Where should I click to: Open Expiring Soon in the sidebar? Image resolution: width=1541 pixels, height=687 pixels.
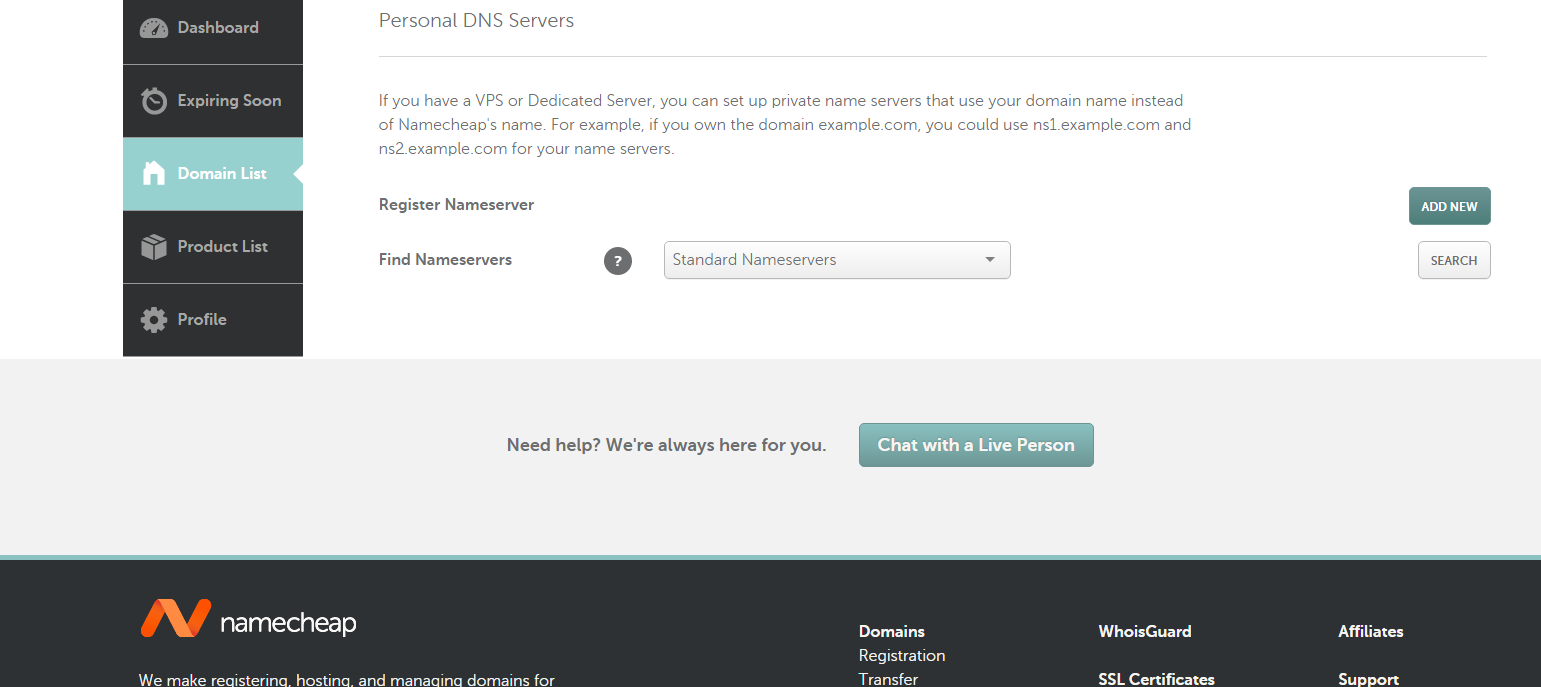[213, 101]
